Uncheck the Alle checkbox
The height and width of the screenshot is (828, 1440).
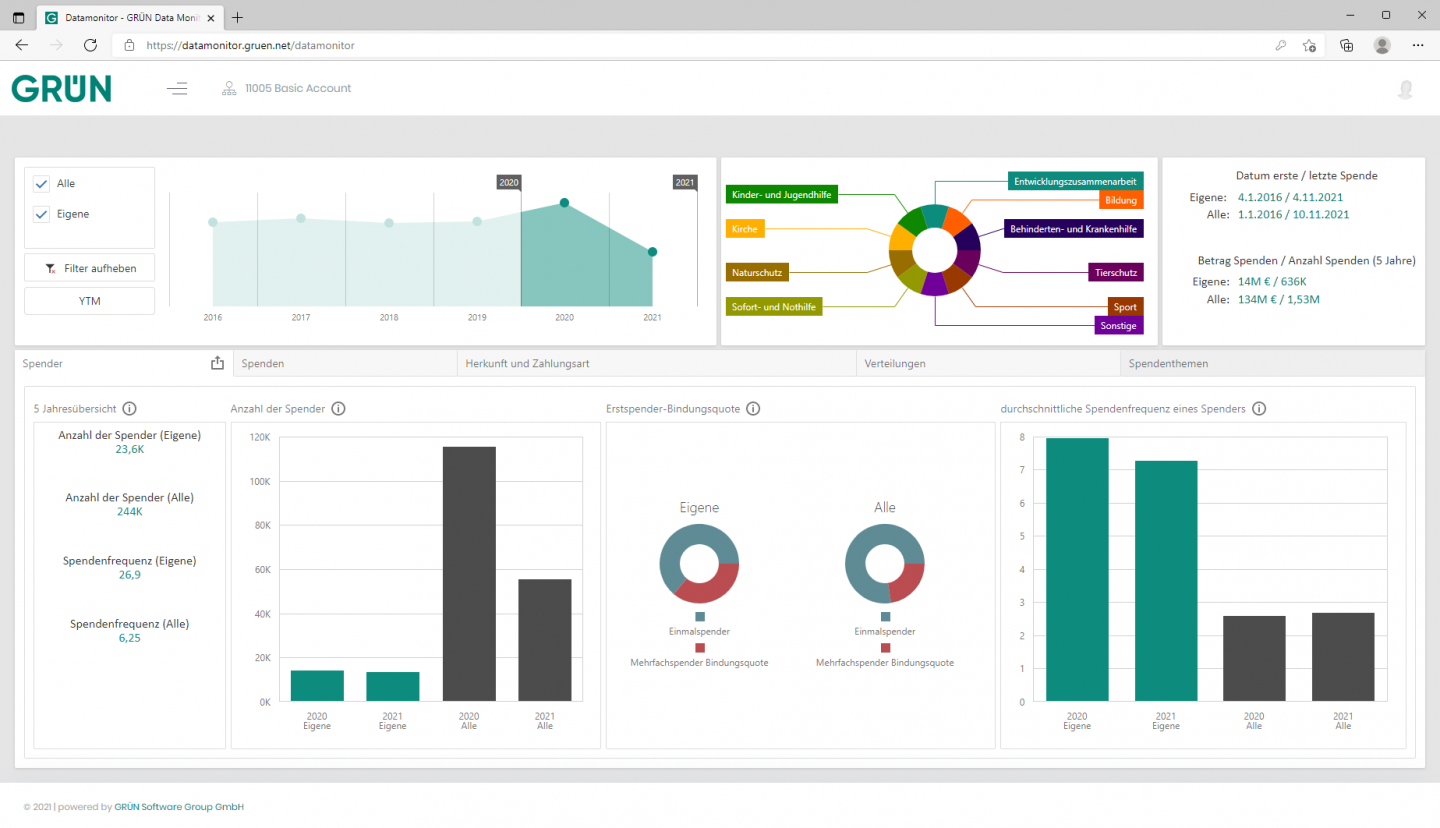pos(41,184)
